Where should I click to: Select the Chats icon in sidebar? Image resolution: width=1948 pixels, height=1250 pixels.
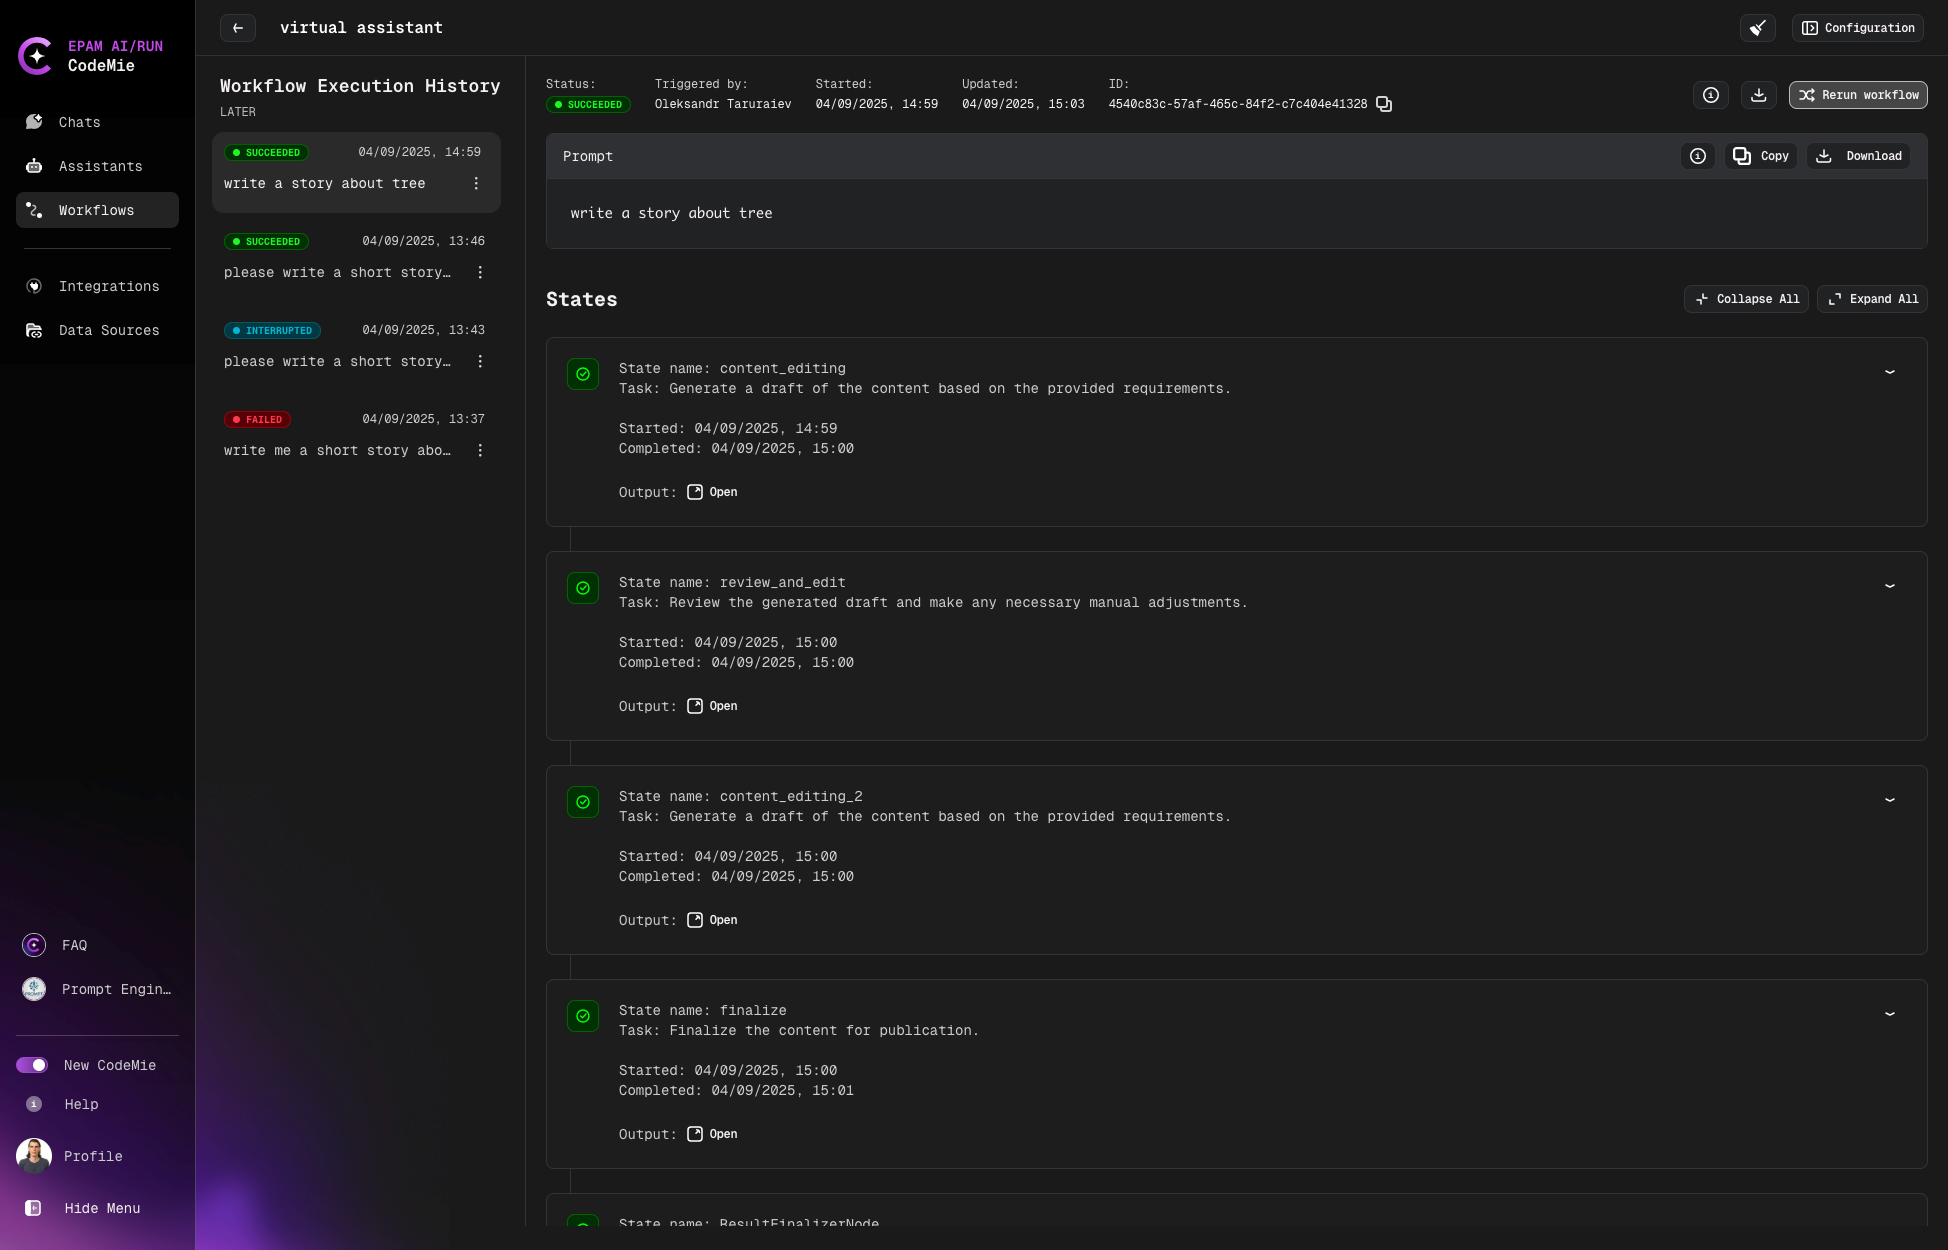[x=34, y=122]
